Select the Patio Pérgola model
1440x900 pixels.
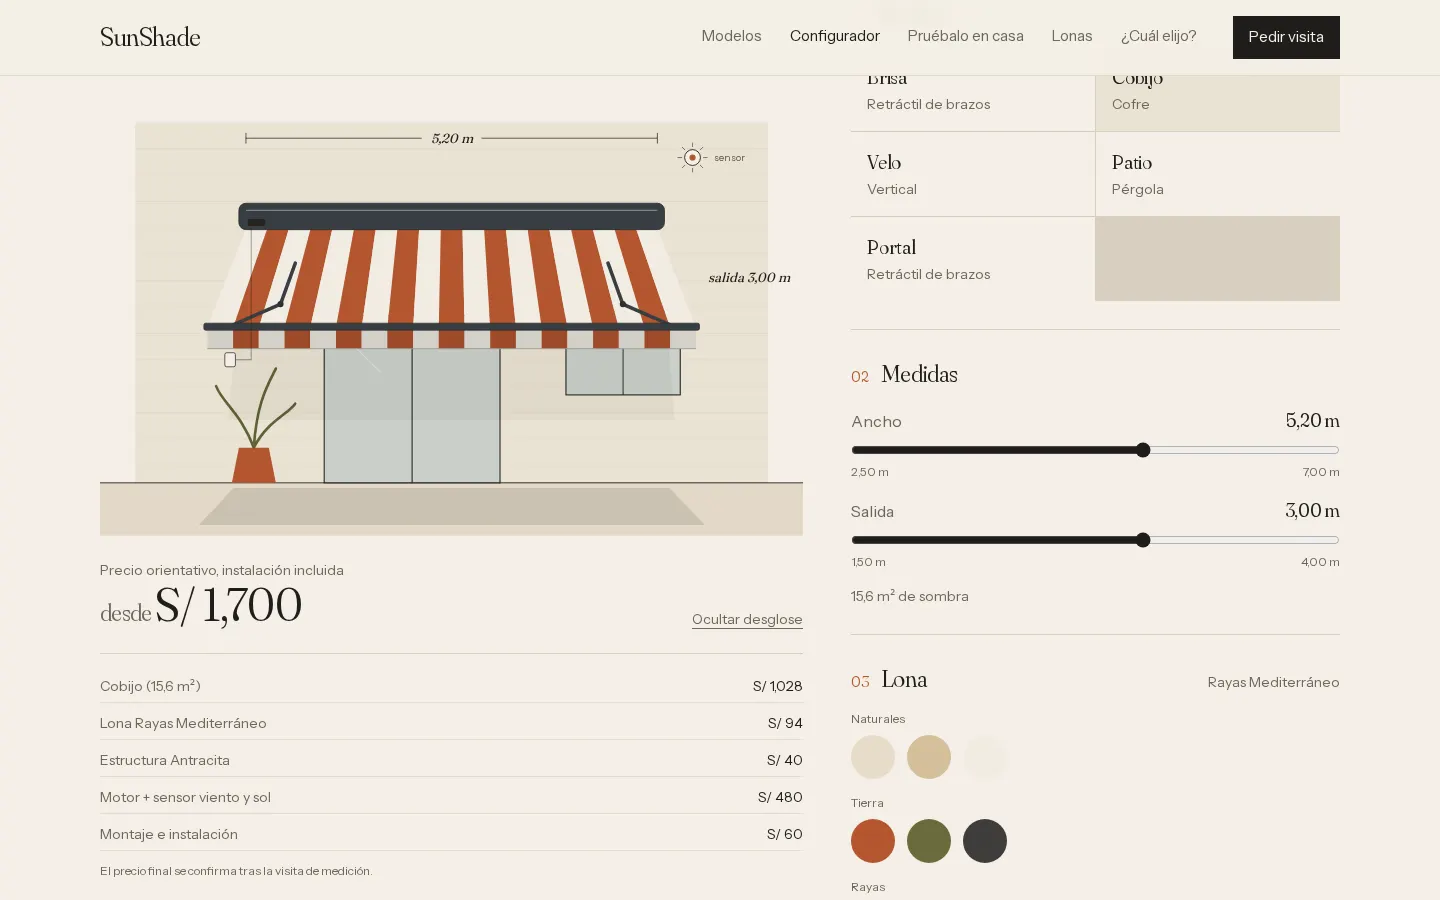tap(1218, 174)
